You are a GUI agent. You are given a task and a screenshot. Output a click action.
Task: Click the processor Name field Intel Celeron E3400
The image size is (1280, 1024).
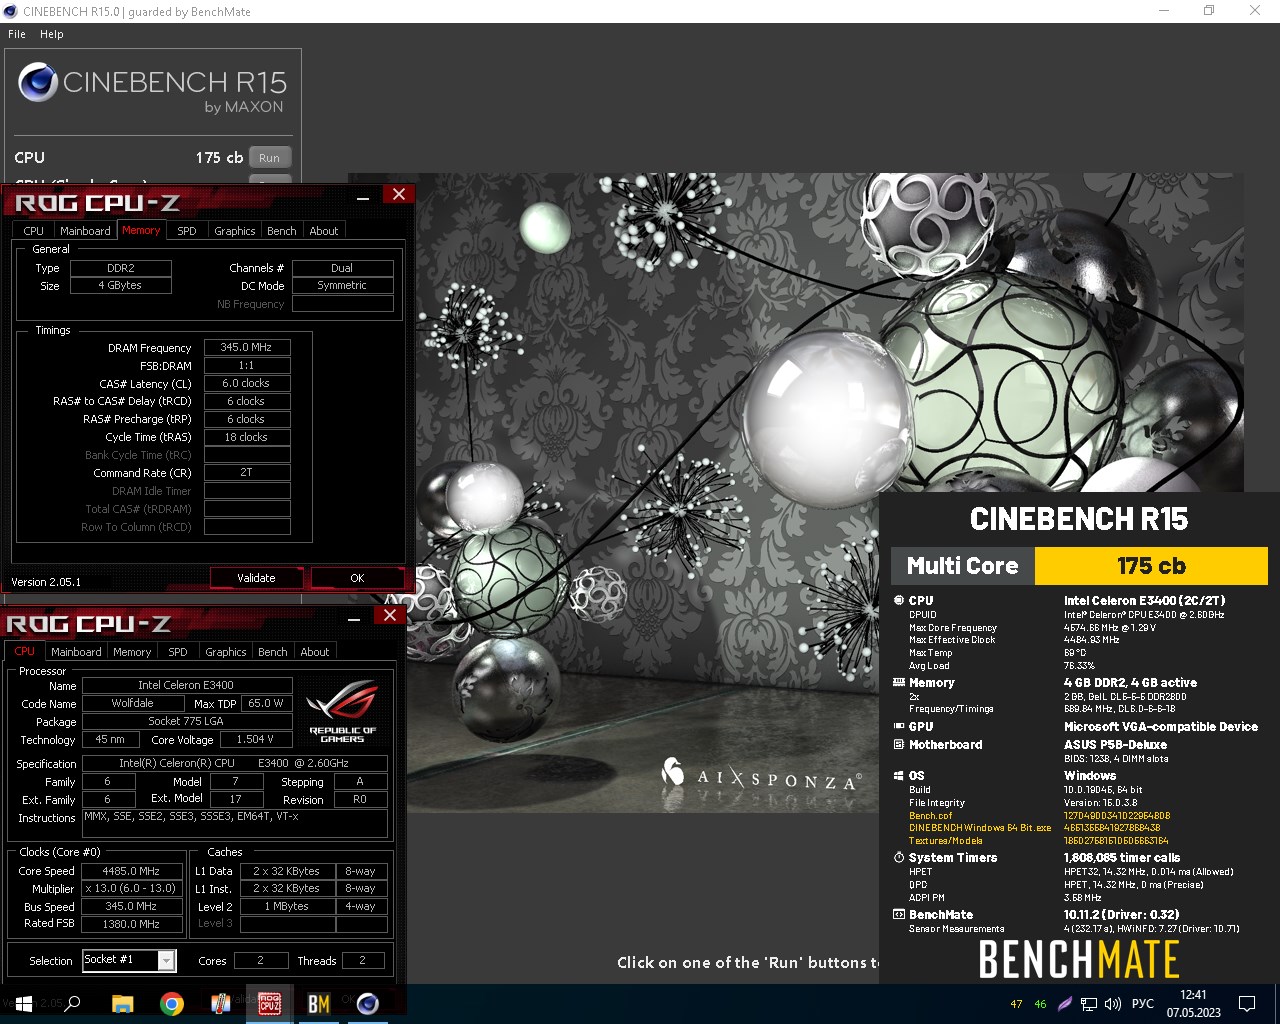pos(187,685)
